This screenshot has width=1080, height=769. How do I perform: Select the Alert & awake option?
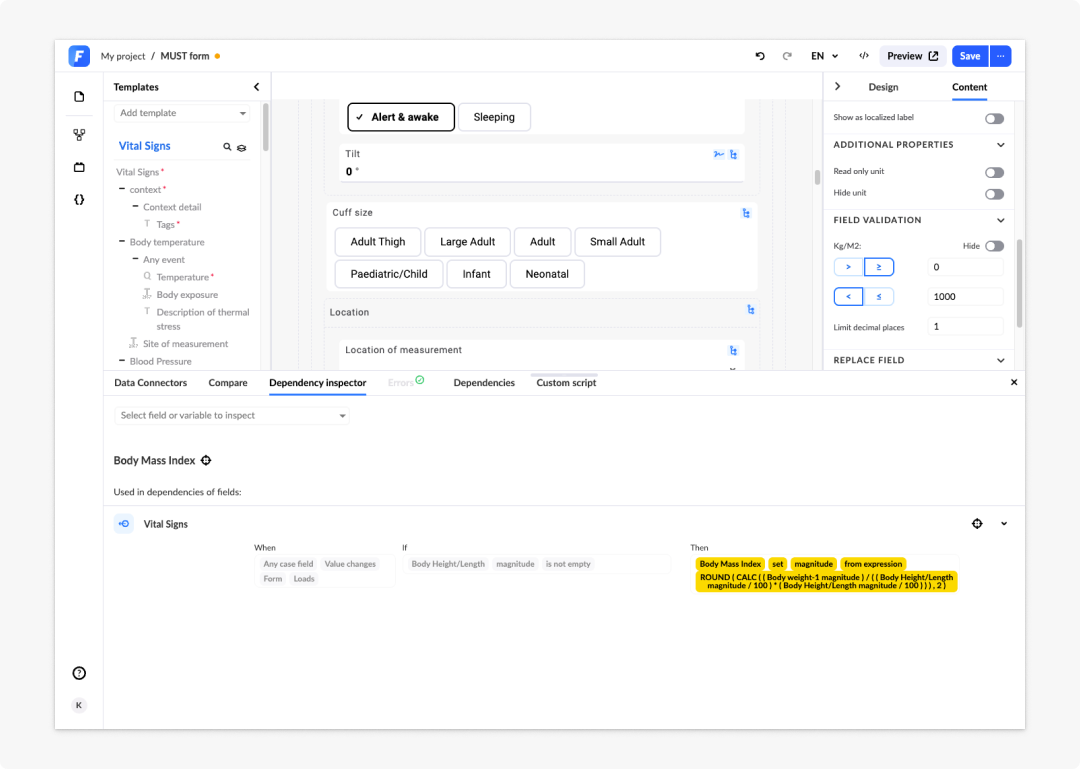pyautogui.click(x=401, y=117)
